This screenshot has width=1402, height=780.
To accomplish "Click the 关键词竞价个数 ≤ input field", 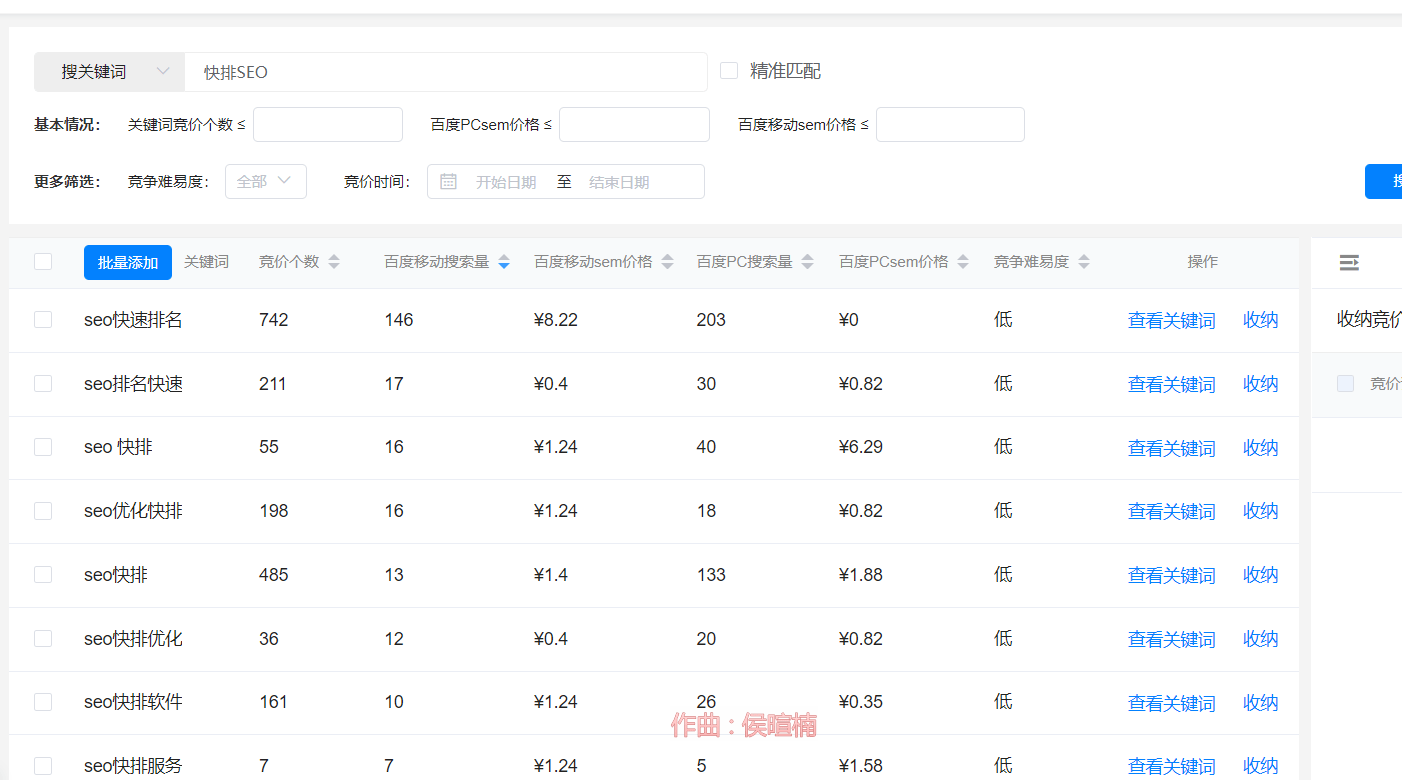I will click(328, 124).
